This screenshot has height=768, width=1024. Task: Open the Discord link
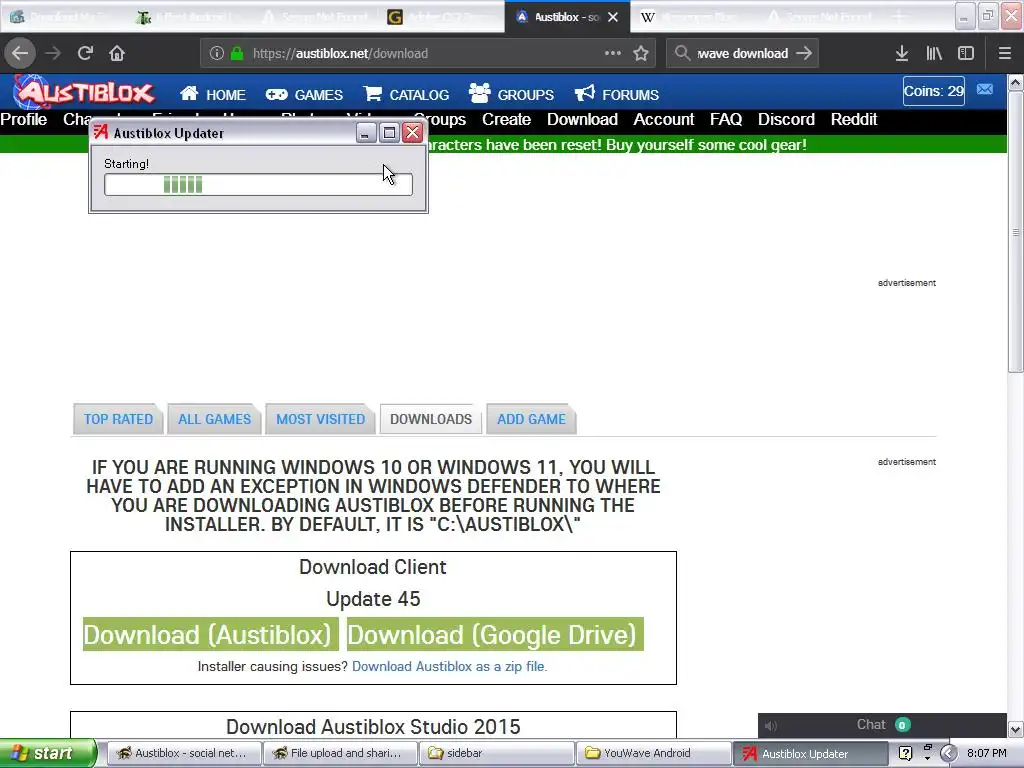(x=786, y=120)
